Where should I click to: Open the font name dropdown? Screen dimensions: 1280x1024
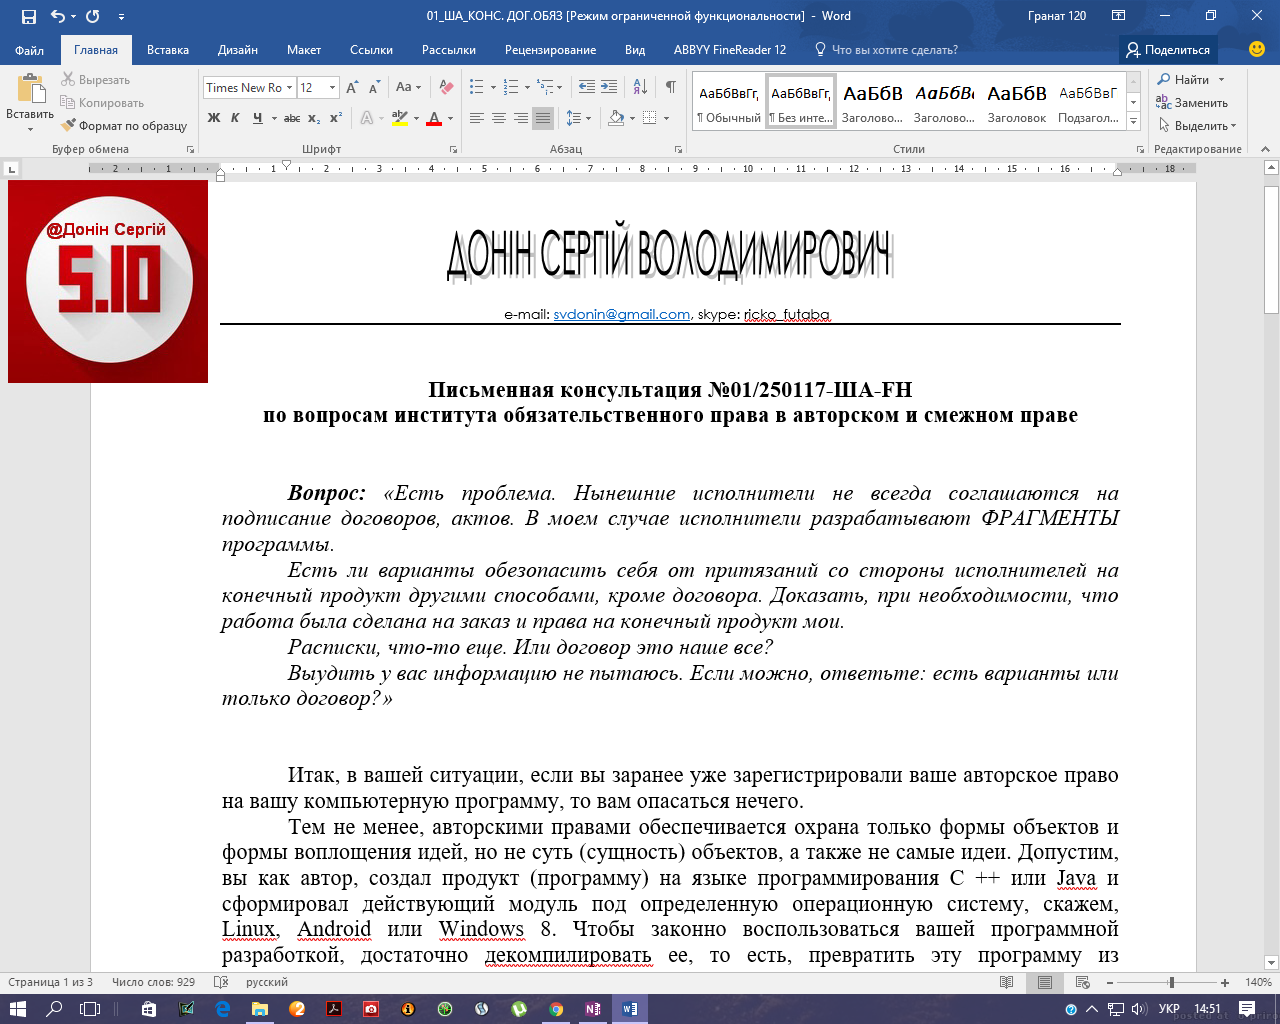[x=291, y=88]
